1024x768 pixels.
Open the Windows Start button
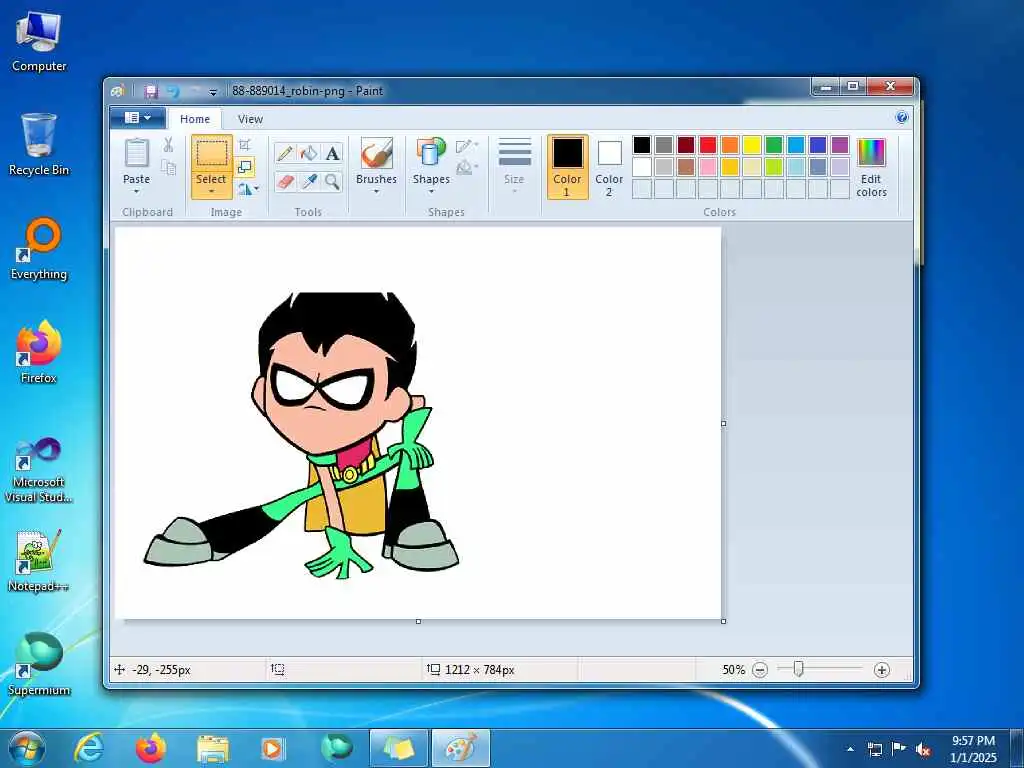tap(27, 748)
